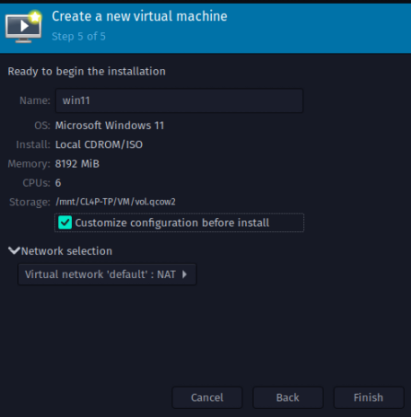
Task: Click the 'Step 5 of 5' subtitle
Action: 79,36
